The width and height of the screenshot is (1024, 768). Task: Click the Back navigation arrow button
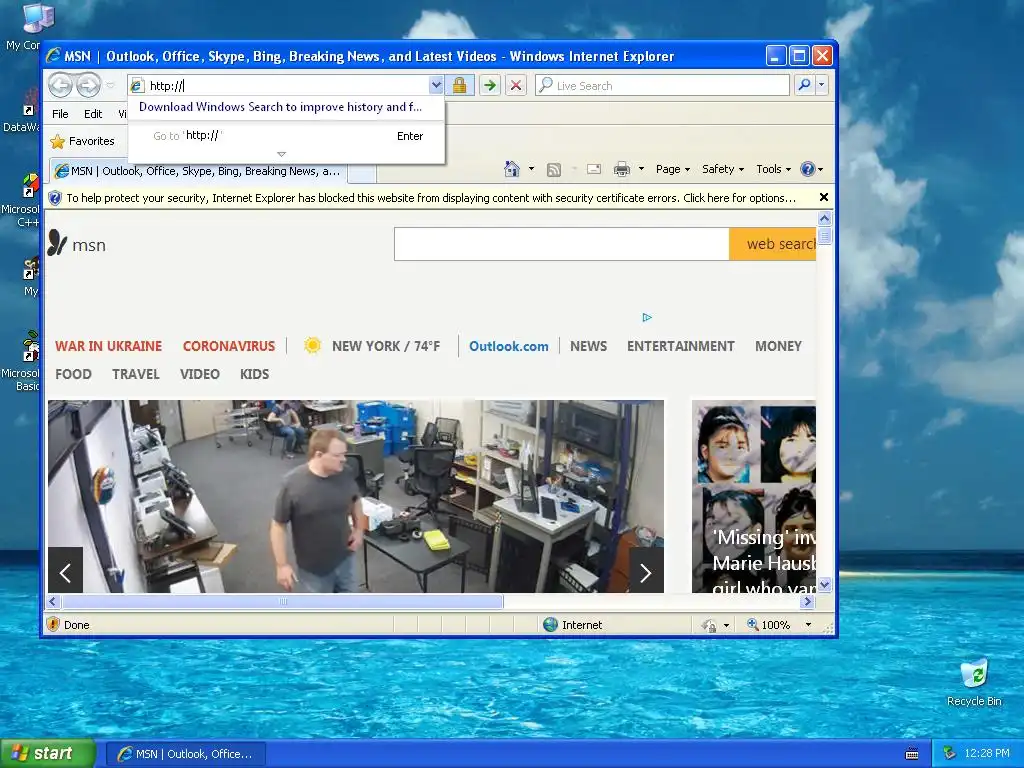coord(61,86)
